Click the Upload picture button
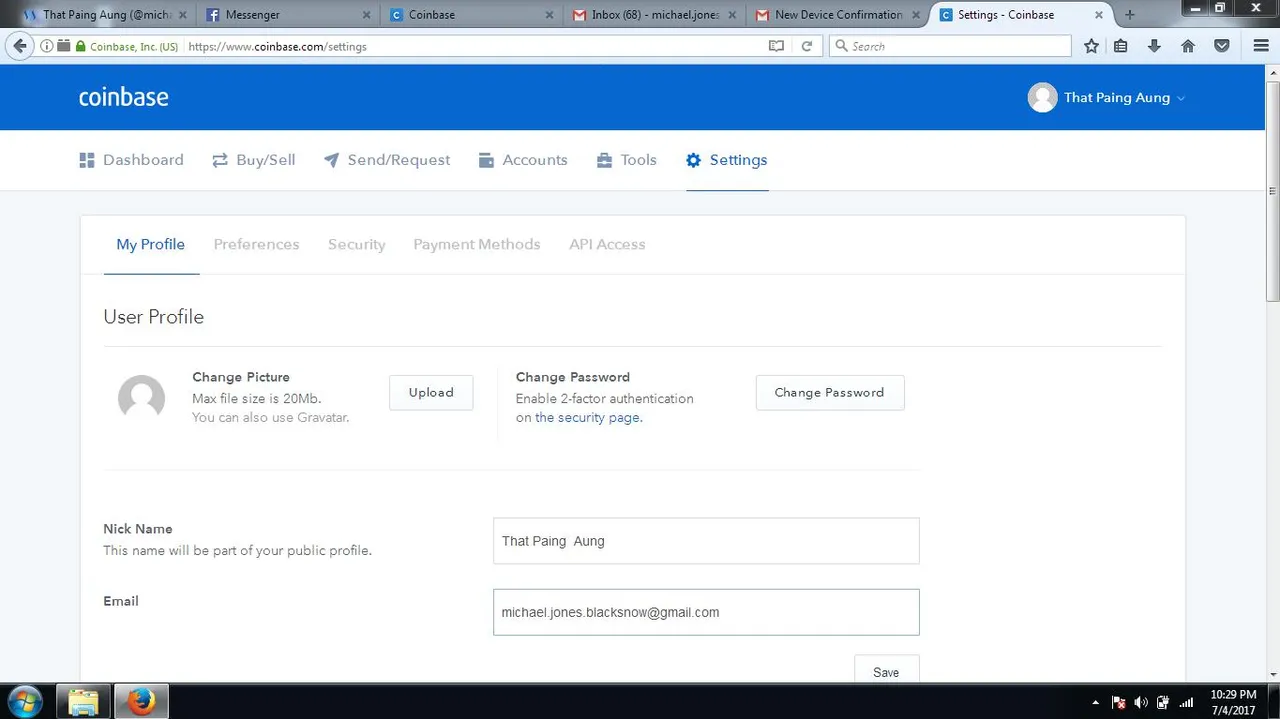This screenshot has width=1280, height=719. pyautogui.click(x=431, y=393)
